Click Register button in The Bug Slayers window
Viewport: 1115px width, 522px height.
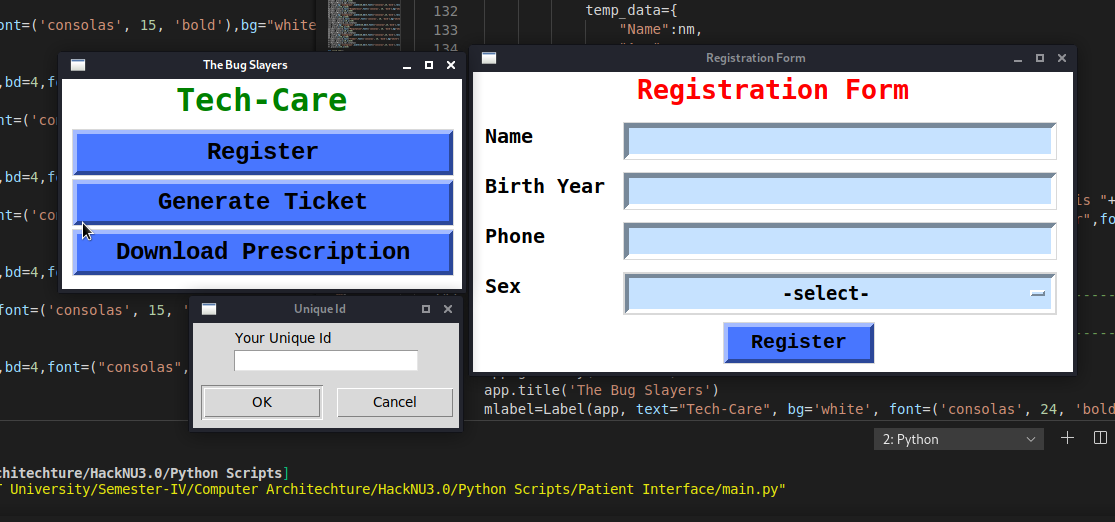(x=262, y=152)
